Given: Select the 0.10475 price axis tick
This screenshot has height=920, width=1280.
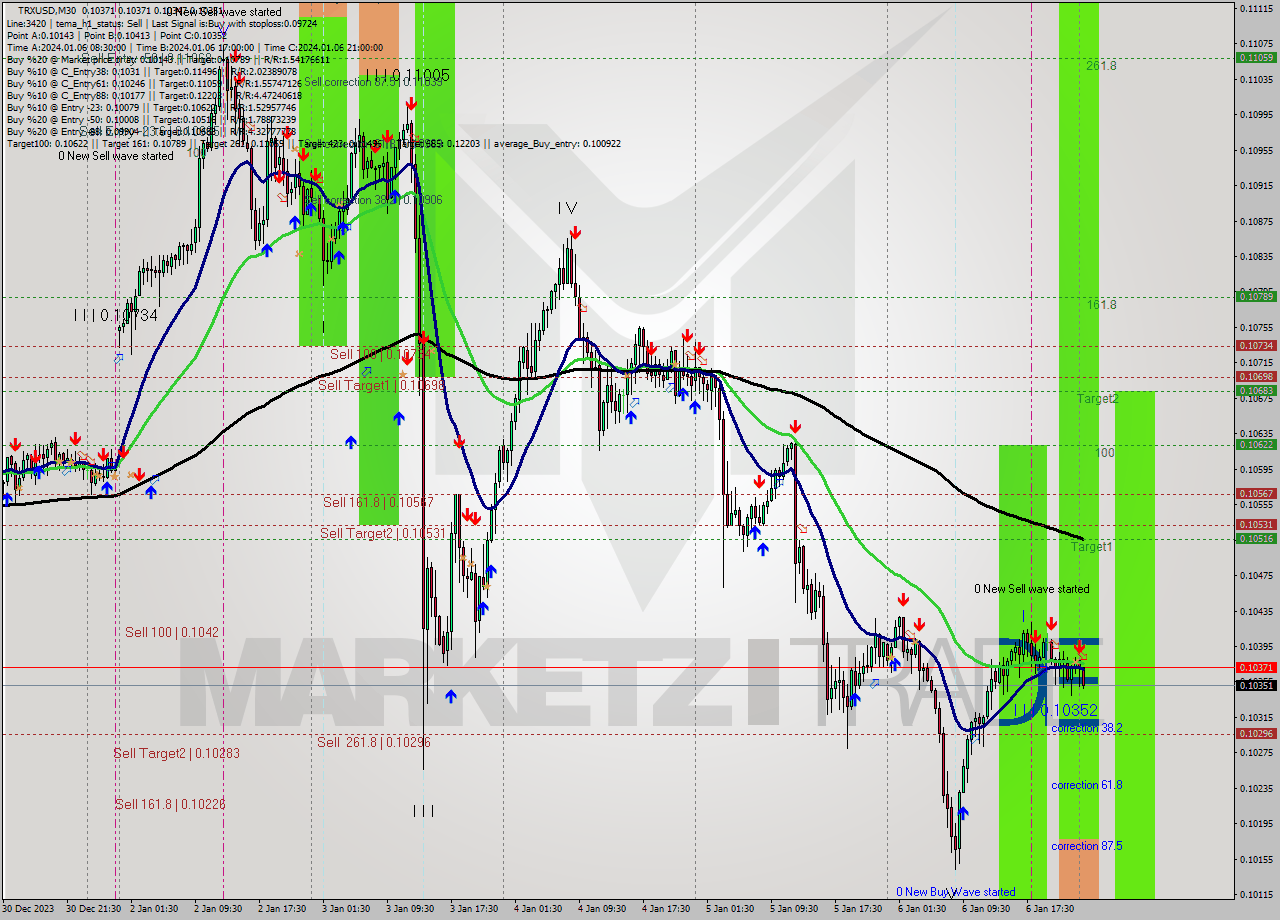Looking at the screenshot, I should [x=1255, y=575].
